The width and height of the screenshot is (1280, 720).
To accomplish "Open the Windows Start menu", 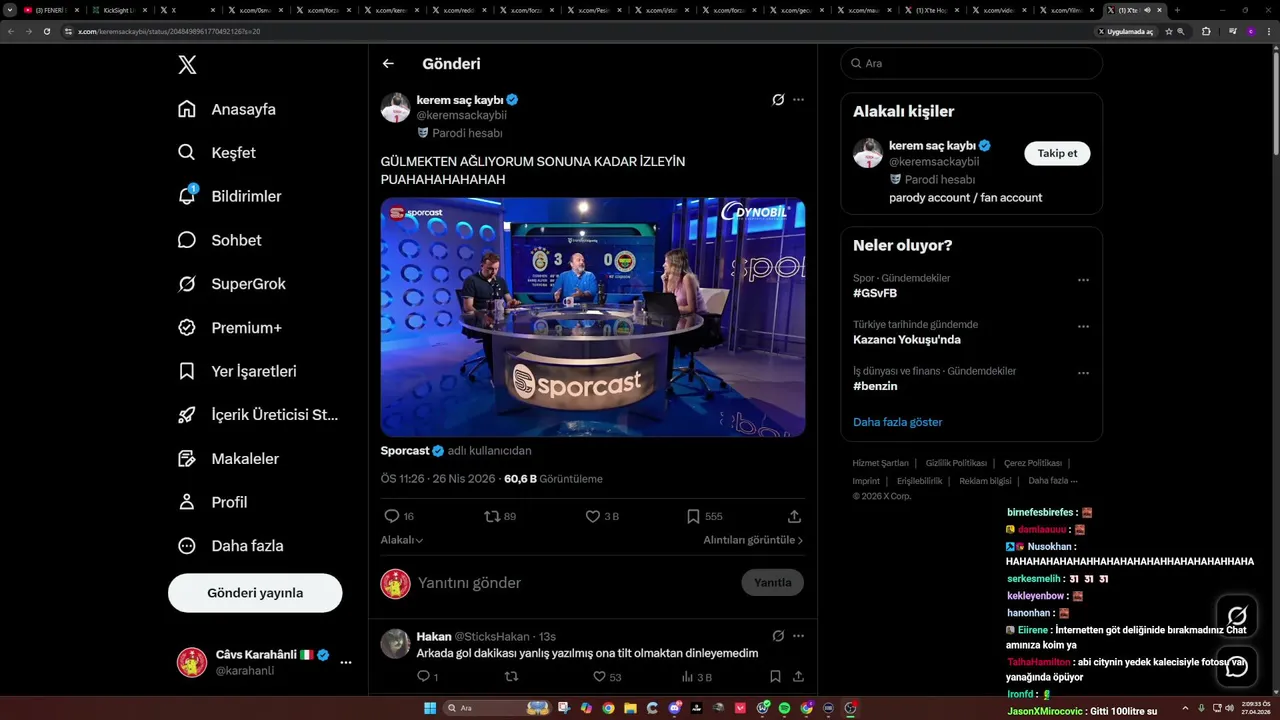I will point(430,708).
